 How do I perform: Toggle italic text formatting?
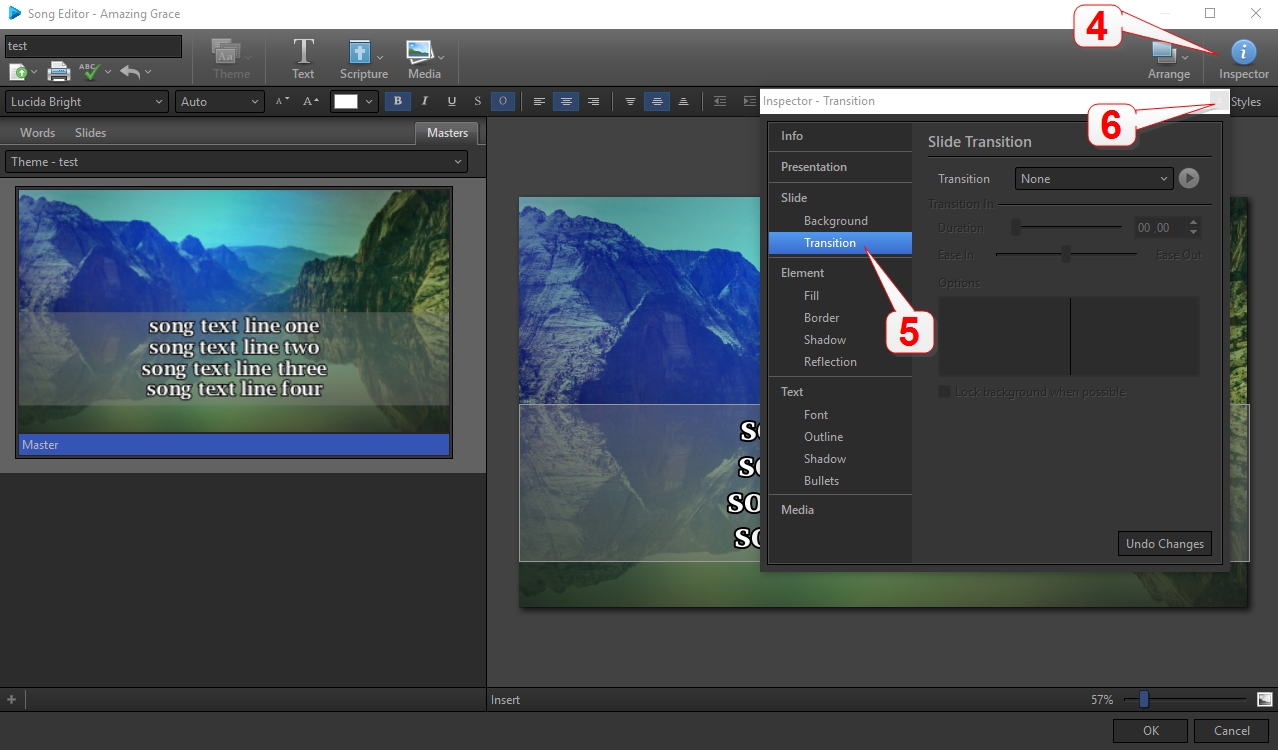click(x=424, y=101)
